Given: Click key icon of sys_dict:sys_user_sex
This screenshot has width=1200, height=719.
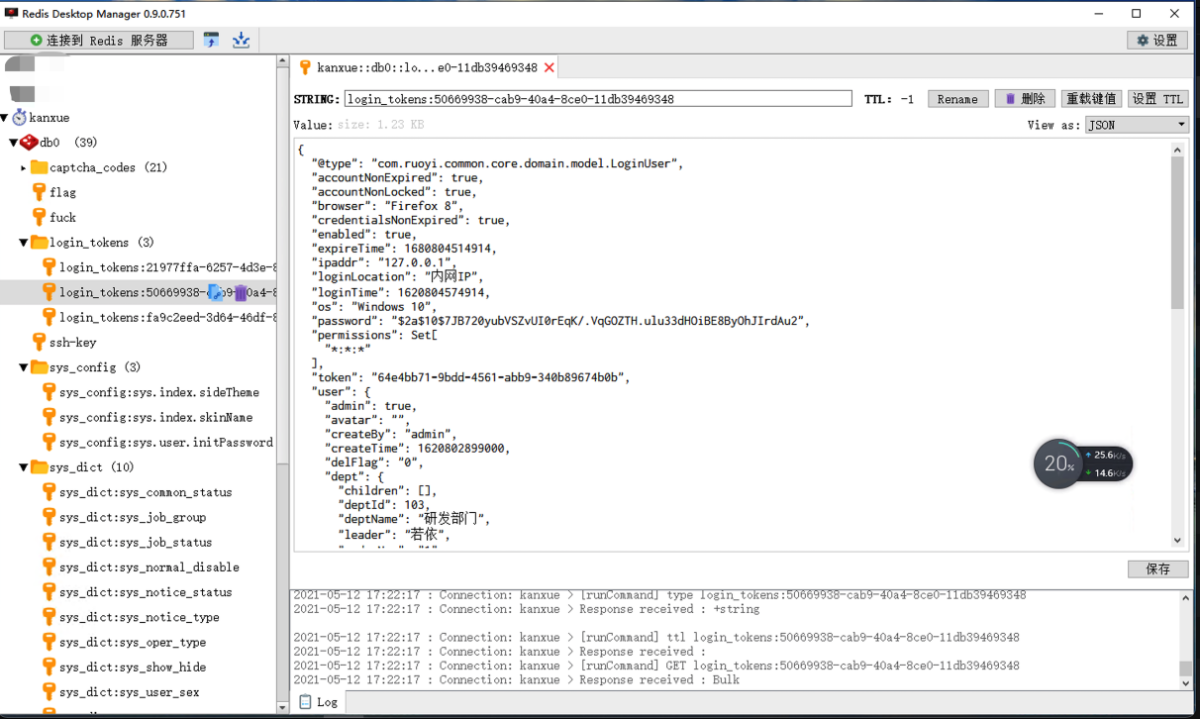Looking at the screenshot, I should pos(49,692).
